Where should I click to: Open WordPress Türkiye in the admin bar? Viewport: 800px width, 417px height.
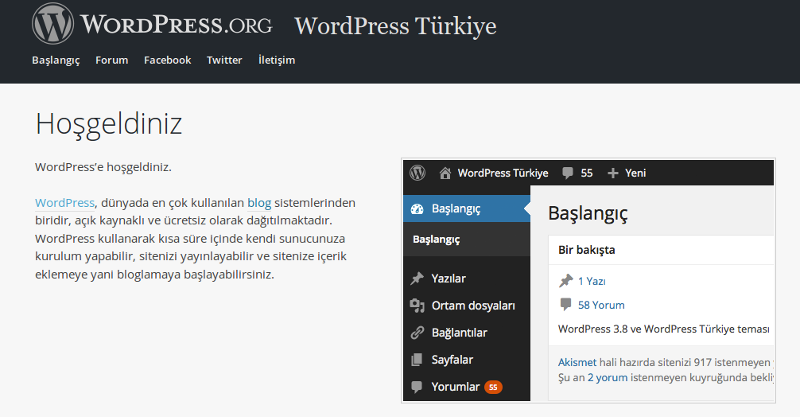[503, 173]
